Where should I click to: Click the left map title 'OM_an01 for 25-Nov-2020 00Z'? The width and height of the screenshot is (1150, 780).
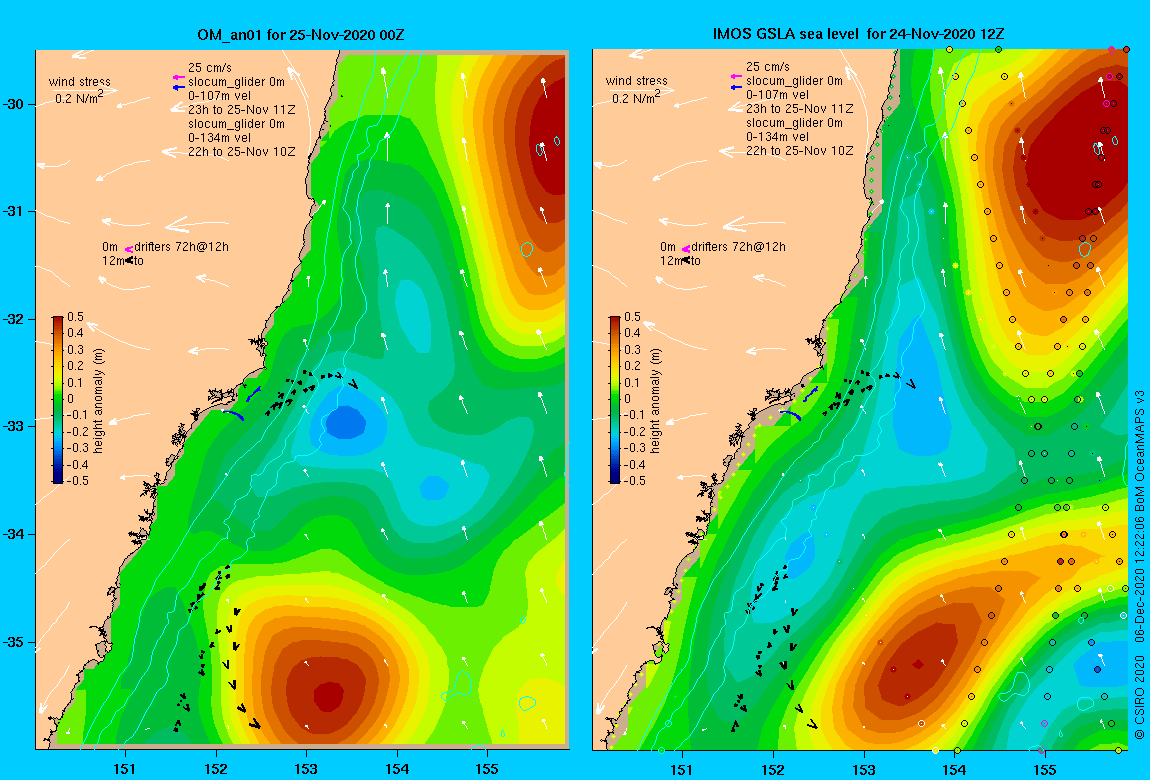click(x=301, y=34)
